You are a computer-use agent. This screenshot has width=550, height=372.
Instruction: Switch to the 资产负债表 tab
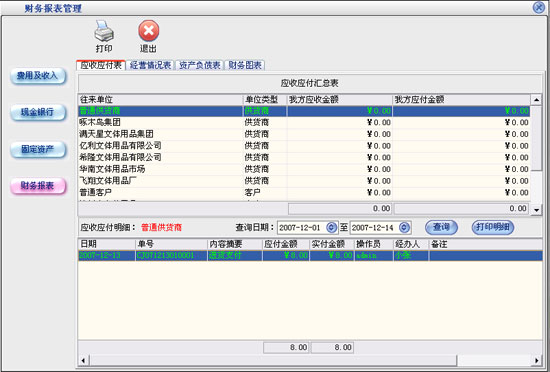tap(199, 65)
